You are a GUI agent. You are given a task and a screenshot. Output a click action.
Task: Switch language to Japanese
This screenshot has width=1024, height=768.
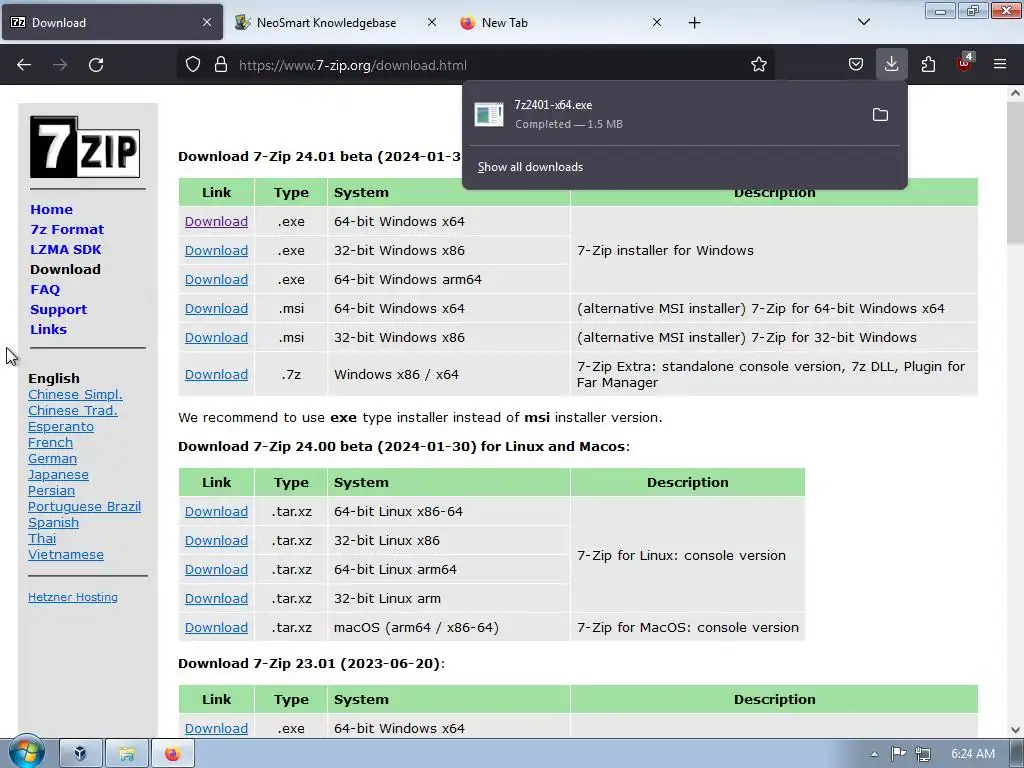58,475
